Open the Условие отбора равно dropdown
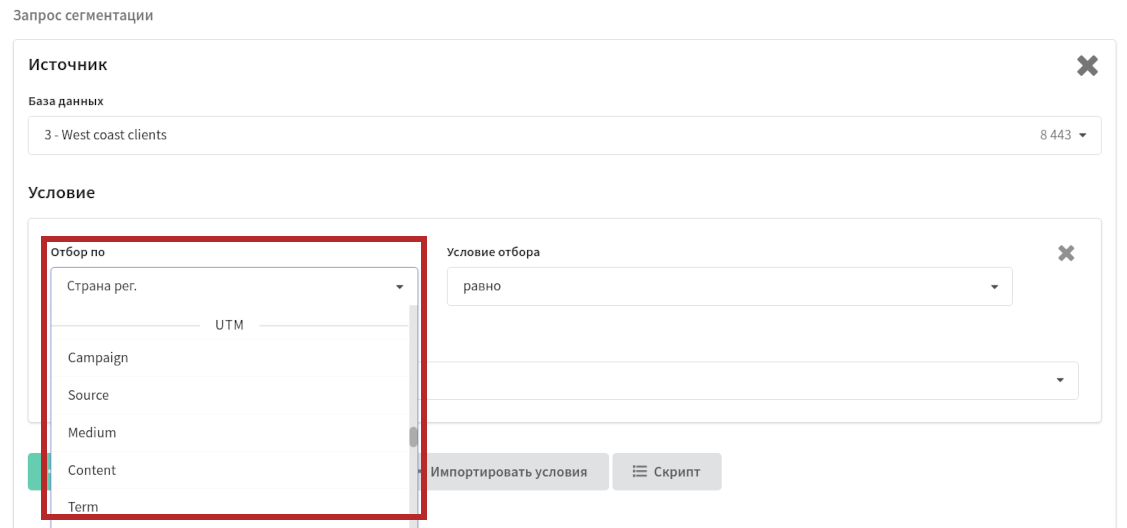Screen dimensions: 1127x528 [730, 286]
